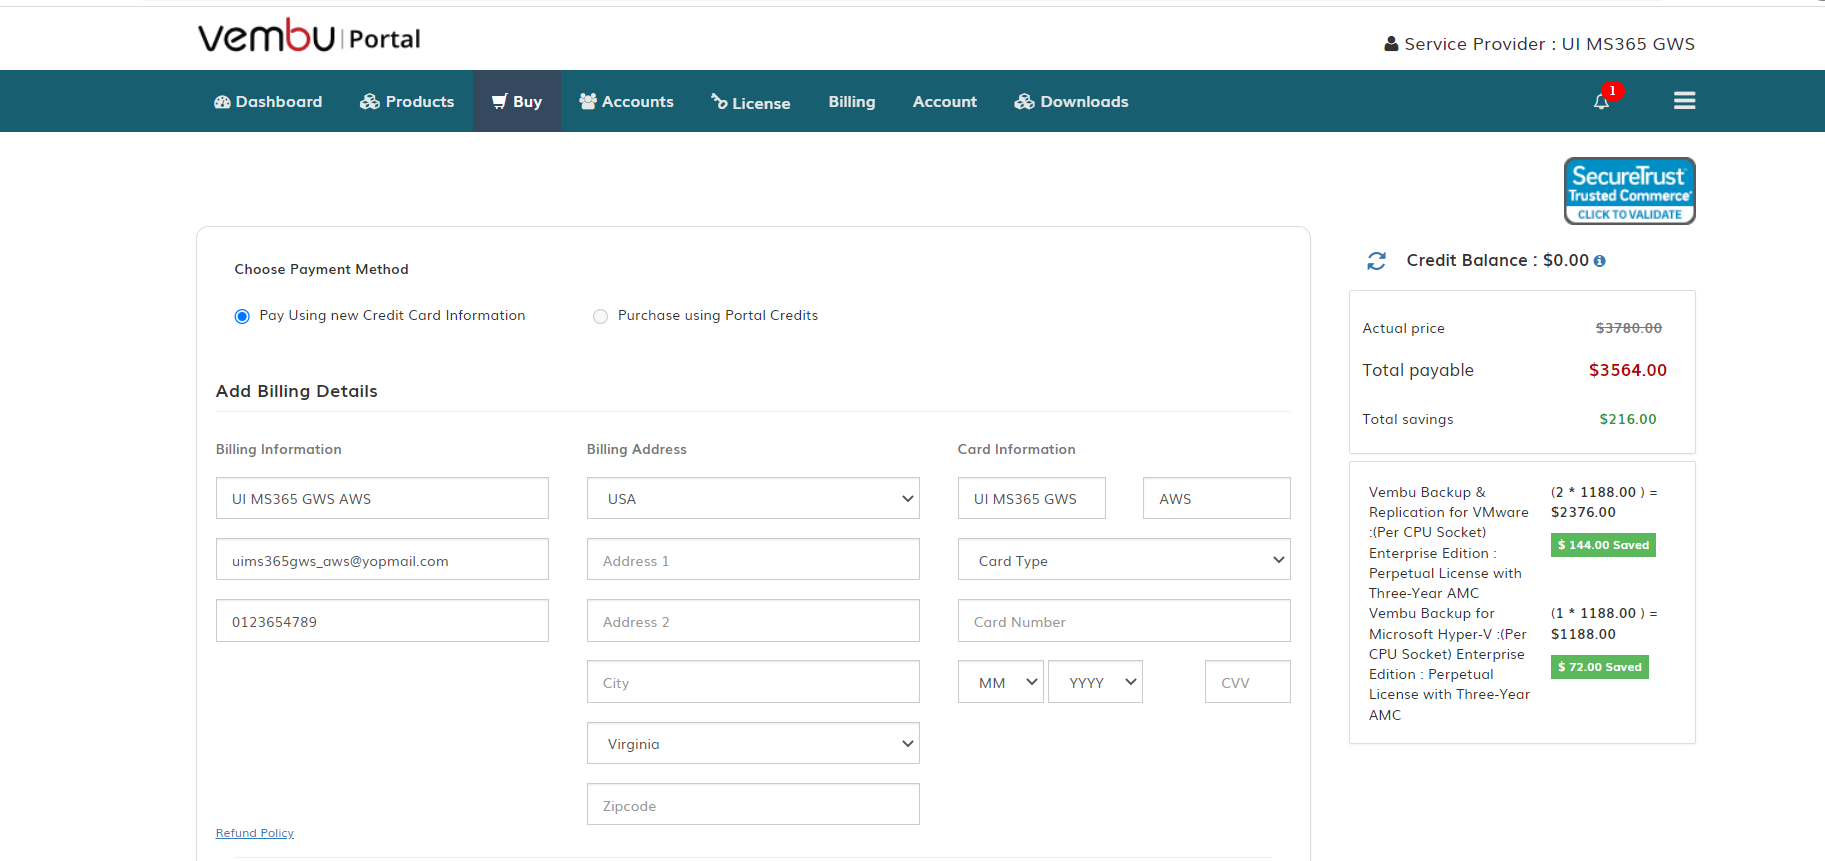Screen dimensions: 1825x861
Task: Click the Vembu Backup & Replication for VMware item
Action: click(x=1449, y=542)
